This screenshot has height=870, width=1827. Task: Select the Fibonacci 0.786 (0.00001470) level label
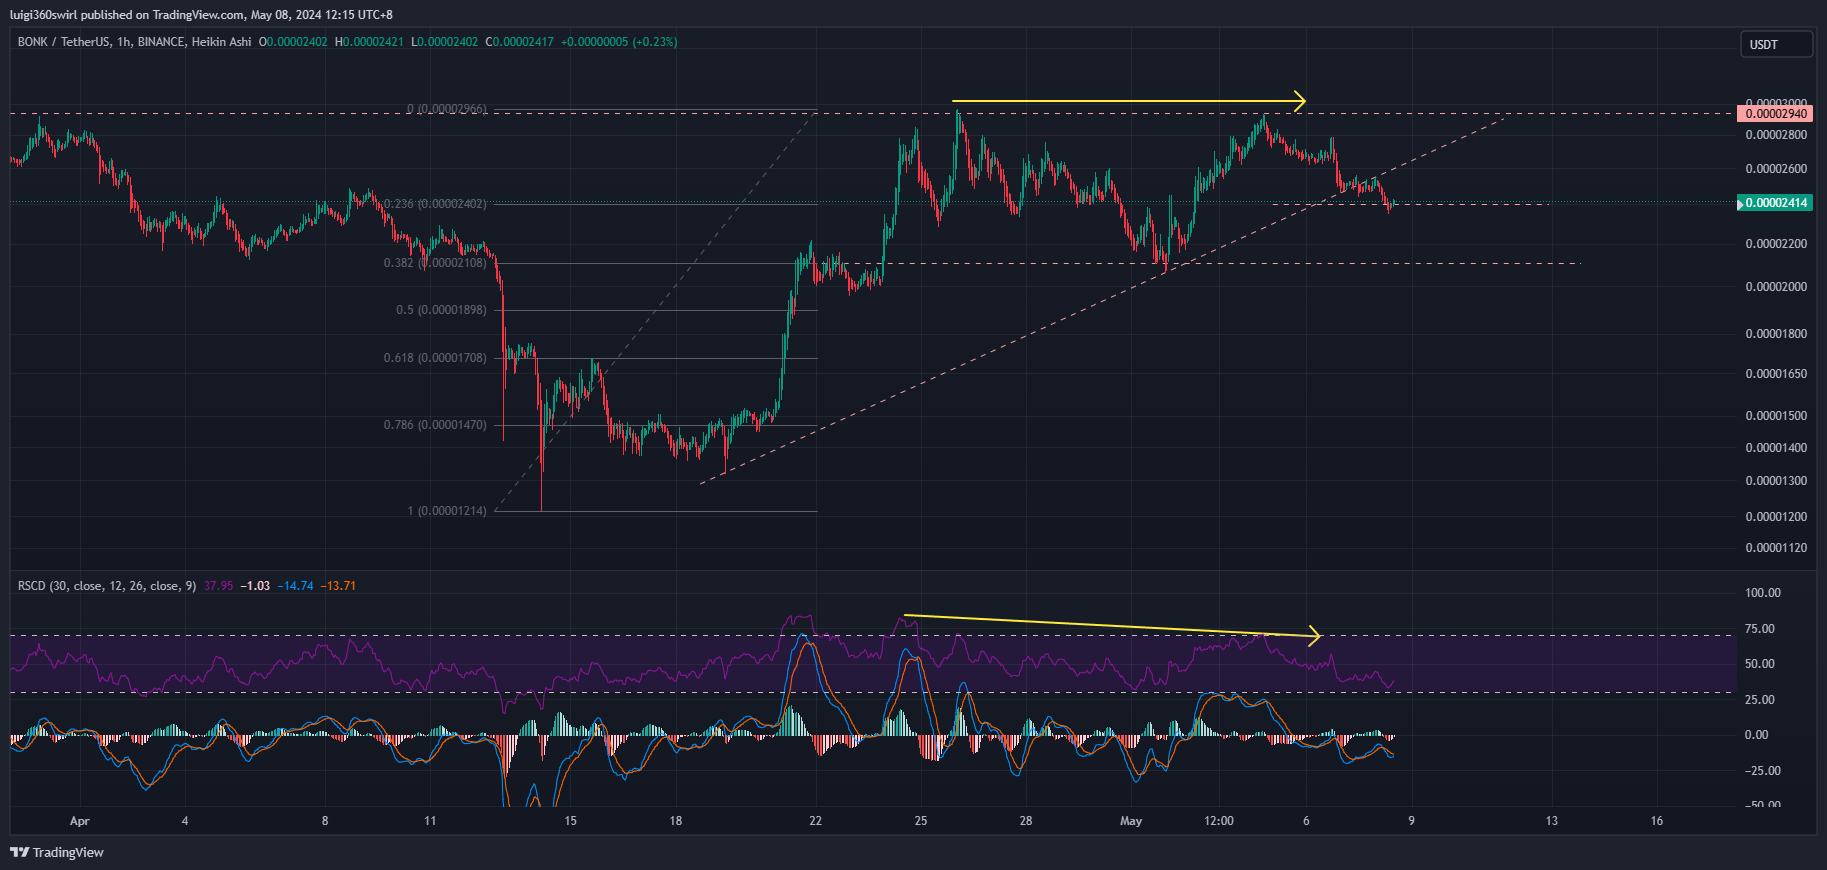point(435,425)
